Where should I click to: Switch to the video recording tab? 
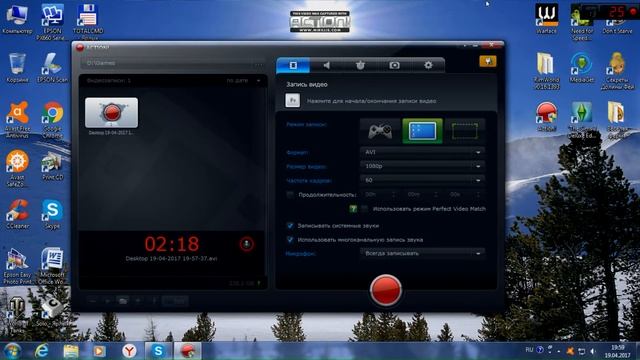[x=293, y=65]
